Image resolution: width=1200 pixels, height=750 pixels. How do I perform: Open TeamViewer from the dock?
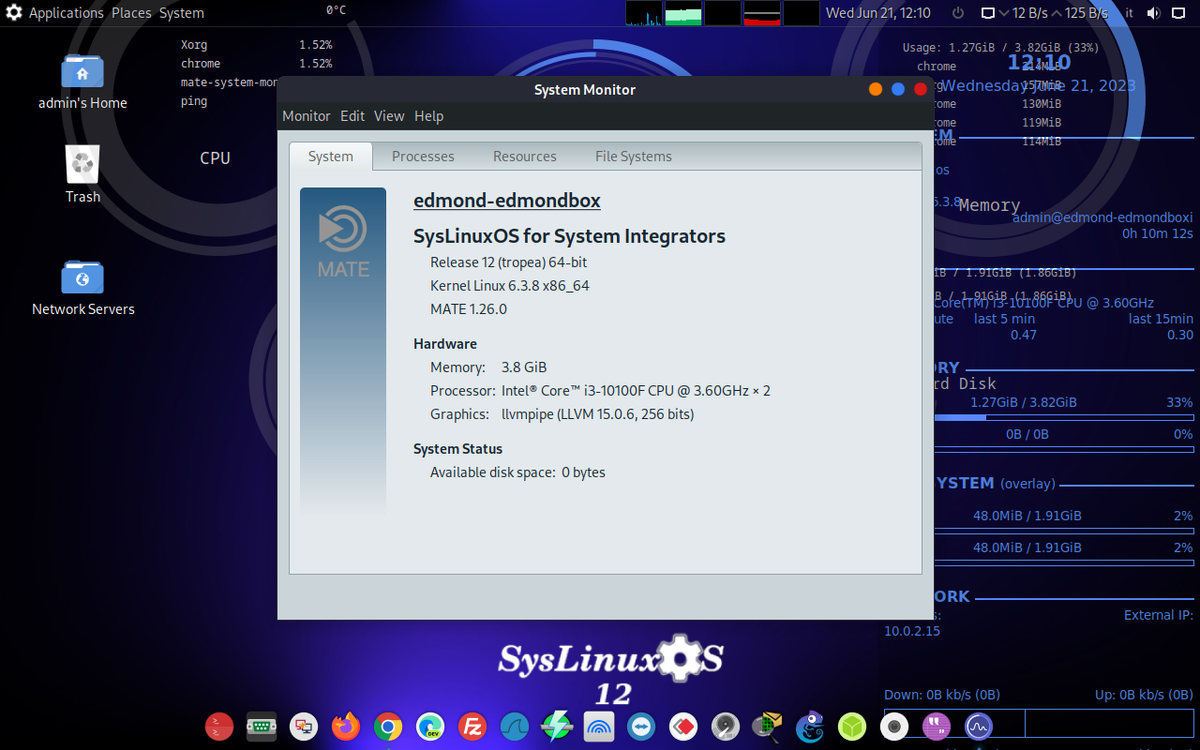pos(640,726)
